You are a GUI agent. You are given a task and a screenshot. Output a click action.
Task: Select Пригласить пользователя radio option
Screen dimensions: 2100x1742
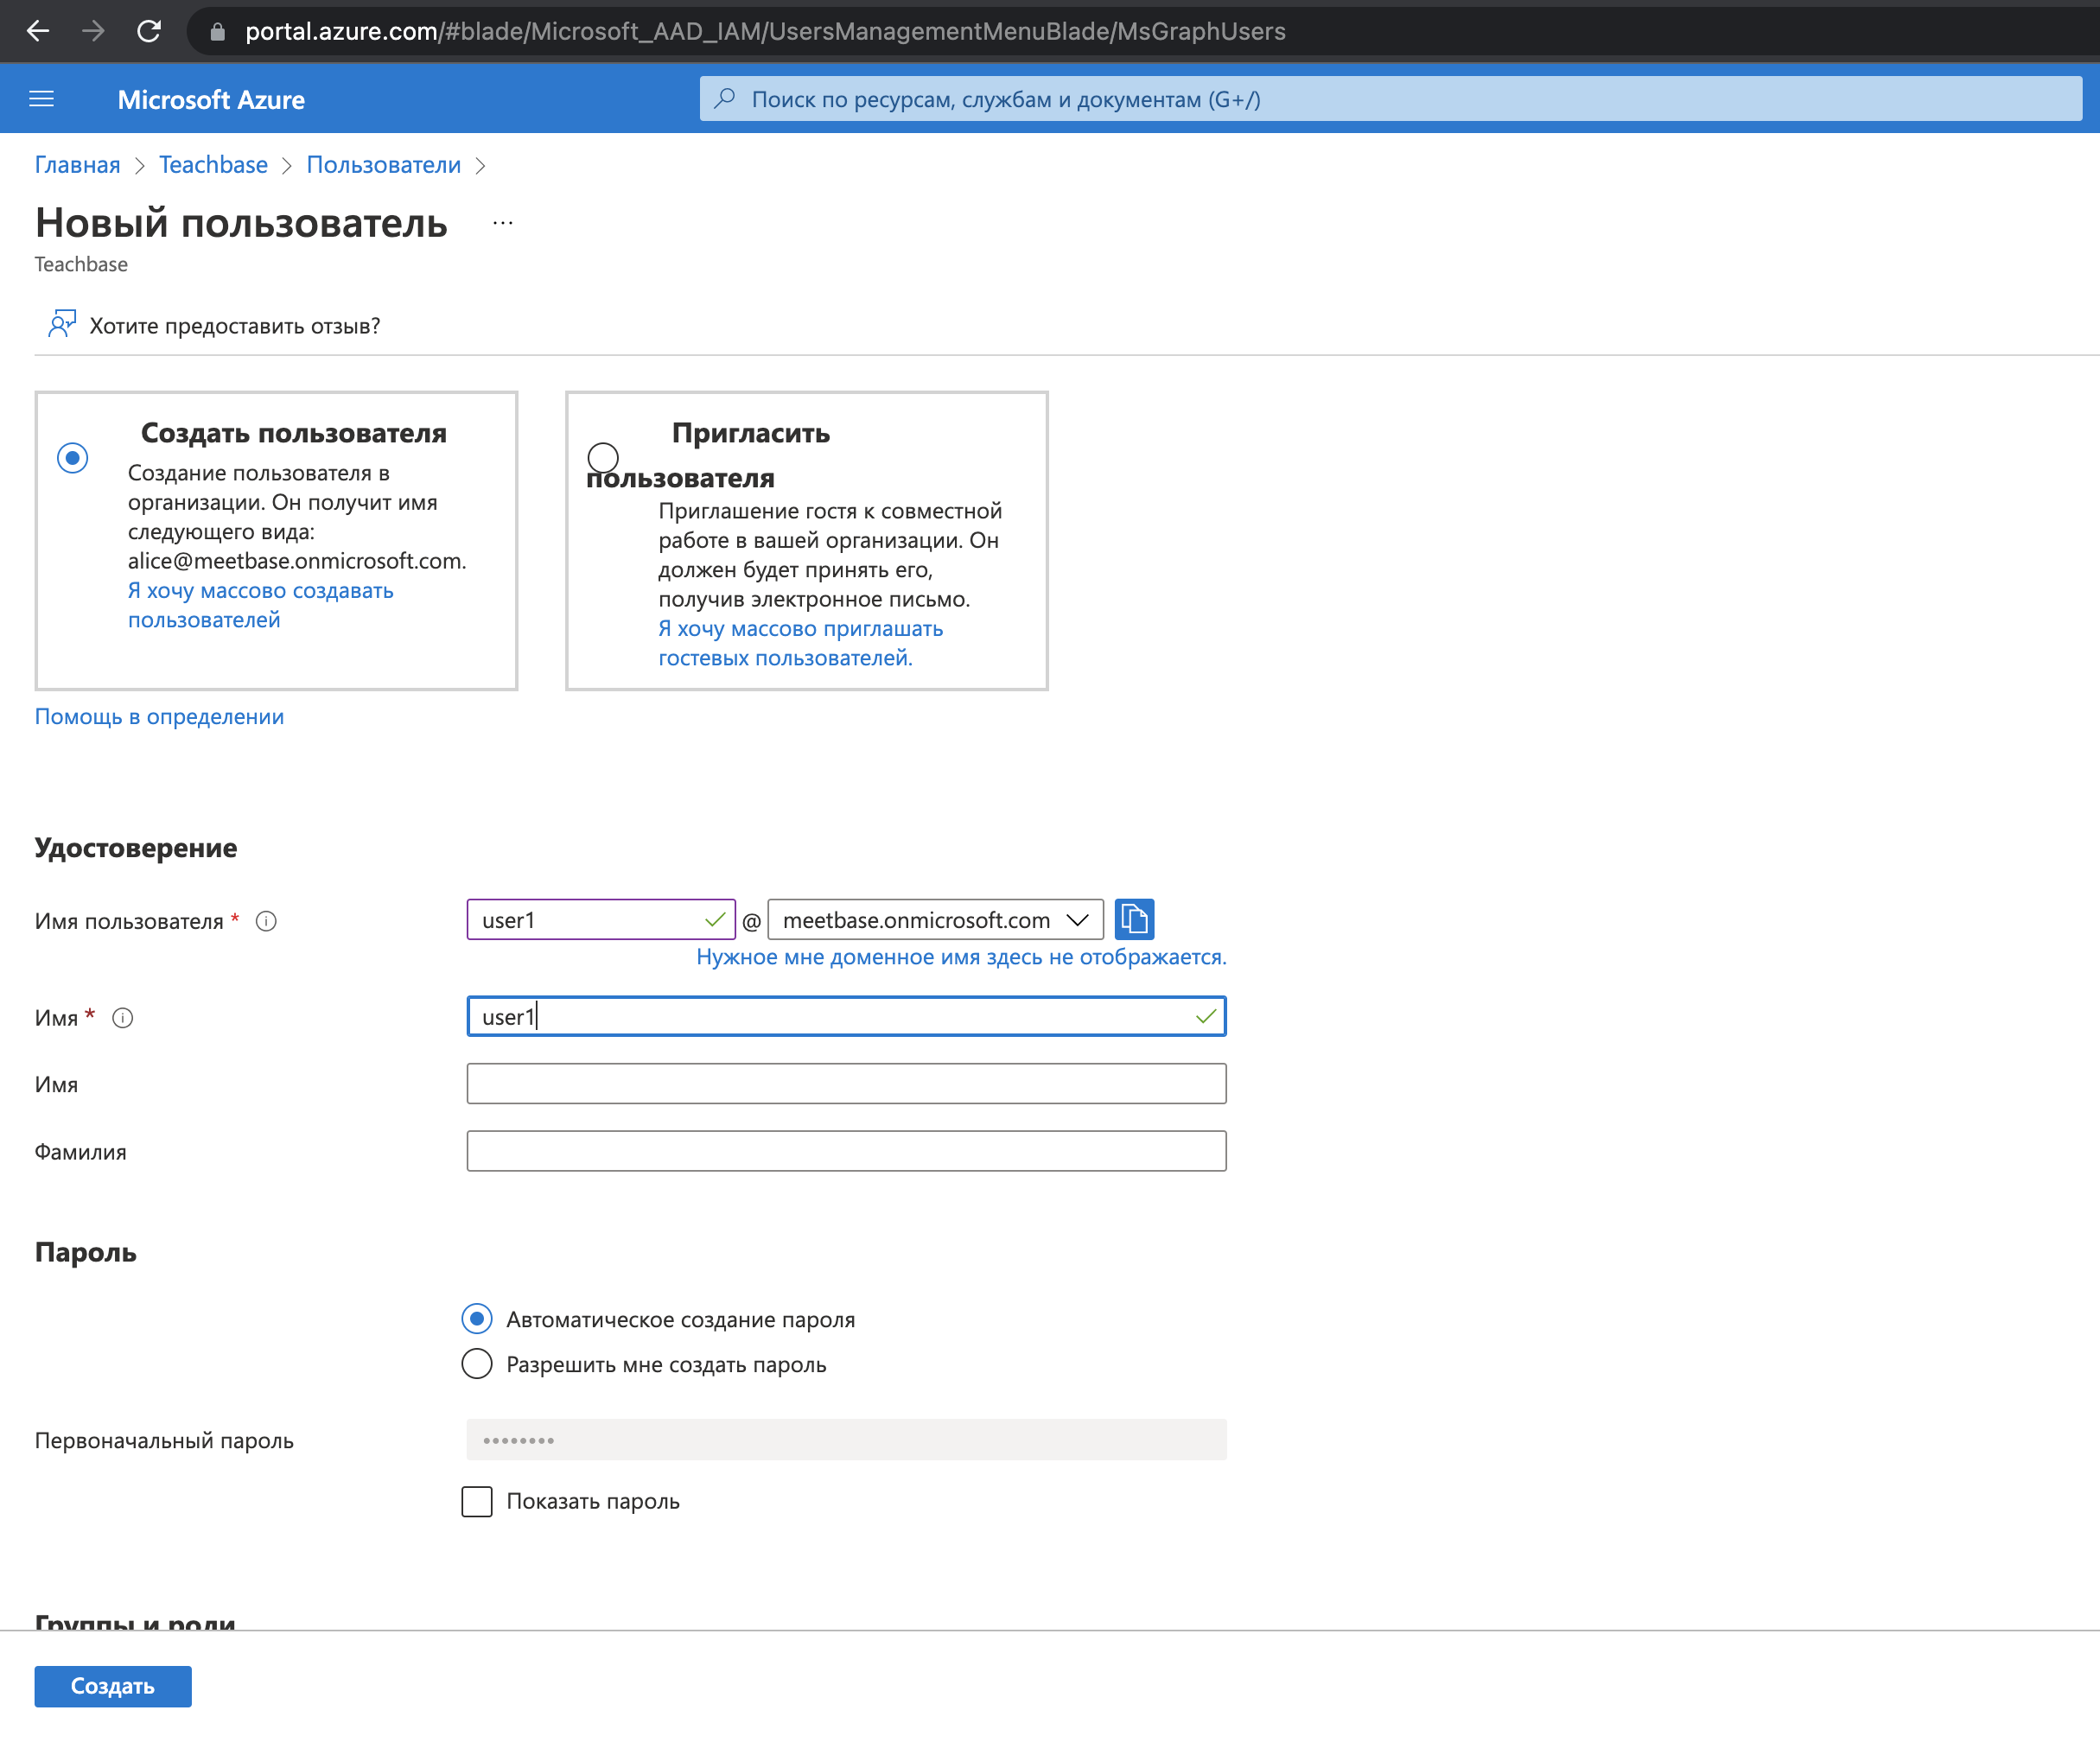point(603,458)
